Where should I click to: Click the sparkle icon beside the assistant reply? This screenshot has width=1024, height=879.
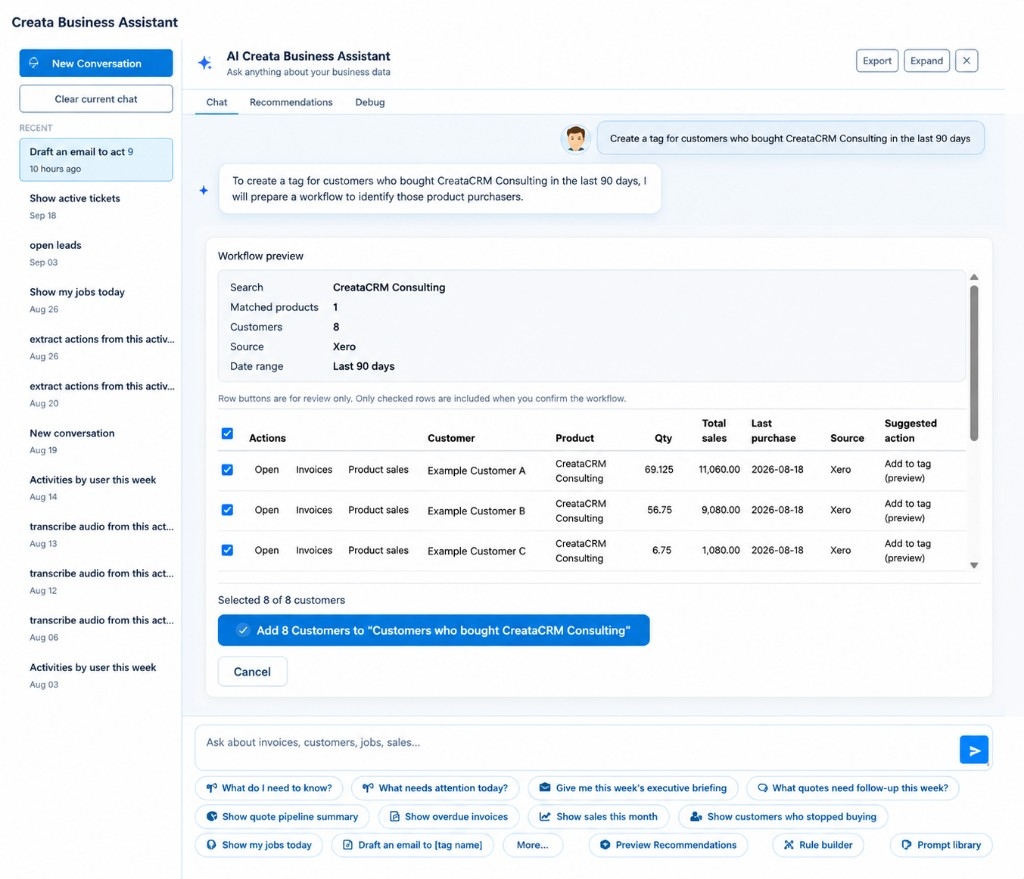point(204,190)
